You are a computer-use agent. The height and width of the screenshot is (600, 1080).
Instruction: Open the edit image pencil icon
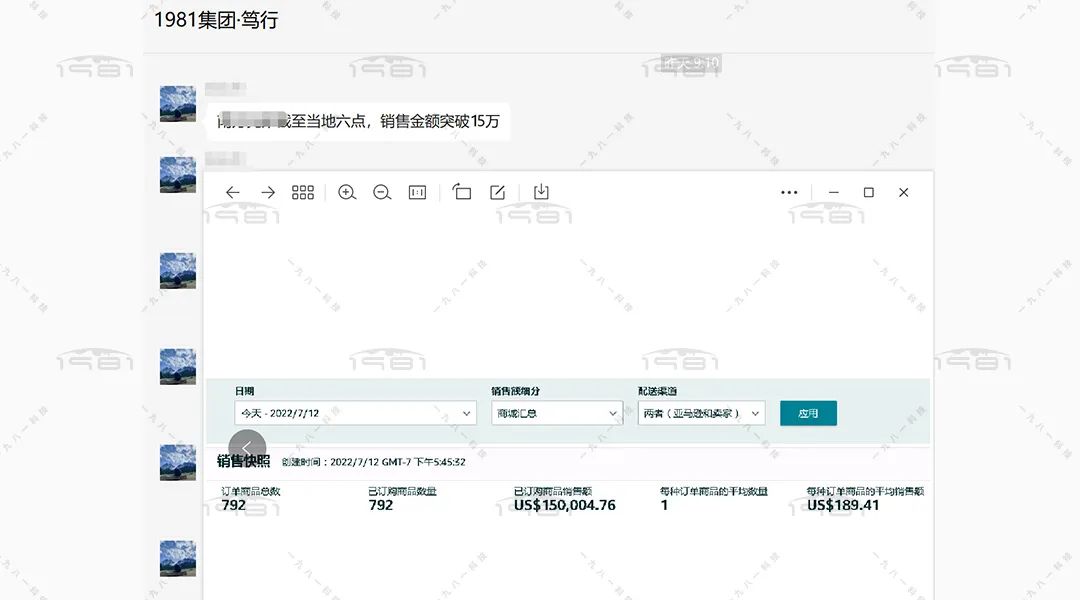tap(497, 192)
